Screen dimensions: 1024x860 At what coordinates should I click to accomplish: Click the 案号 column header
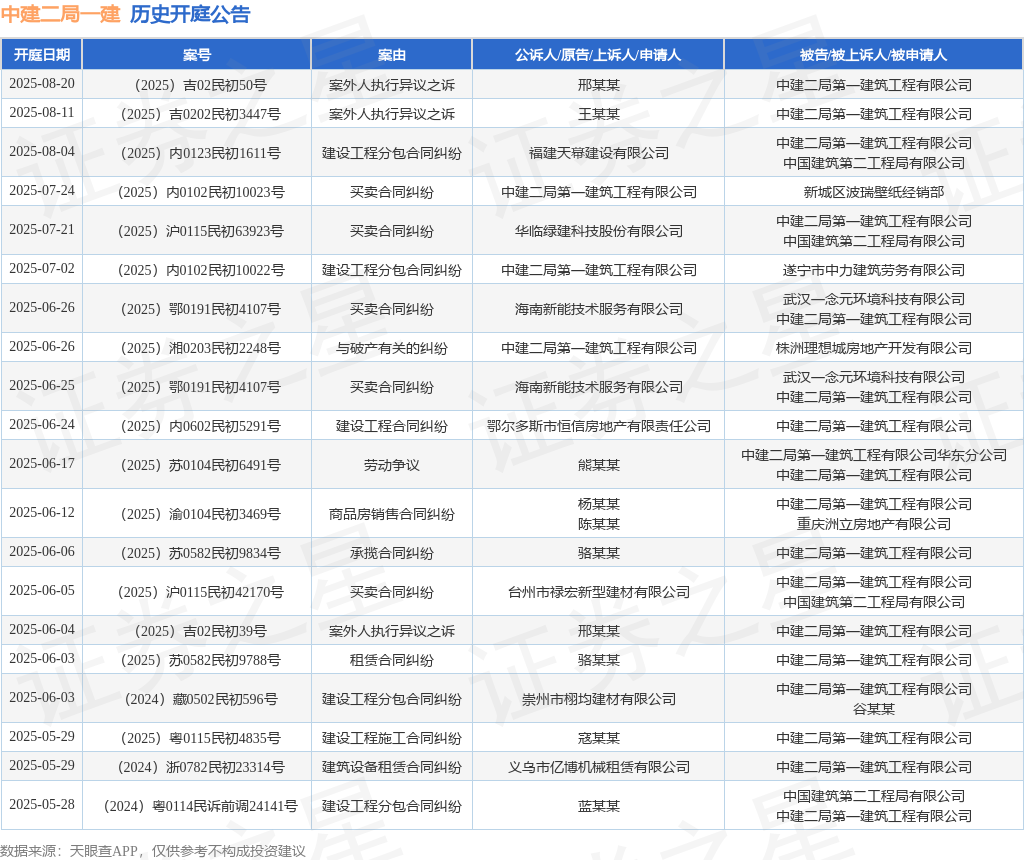click(197, 55)
